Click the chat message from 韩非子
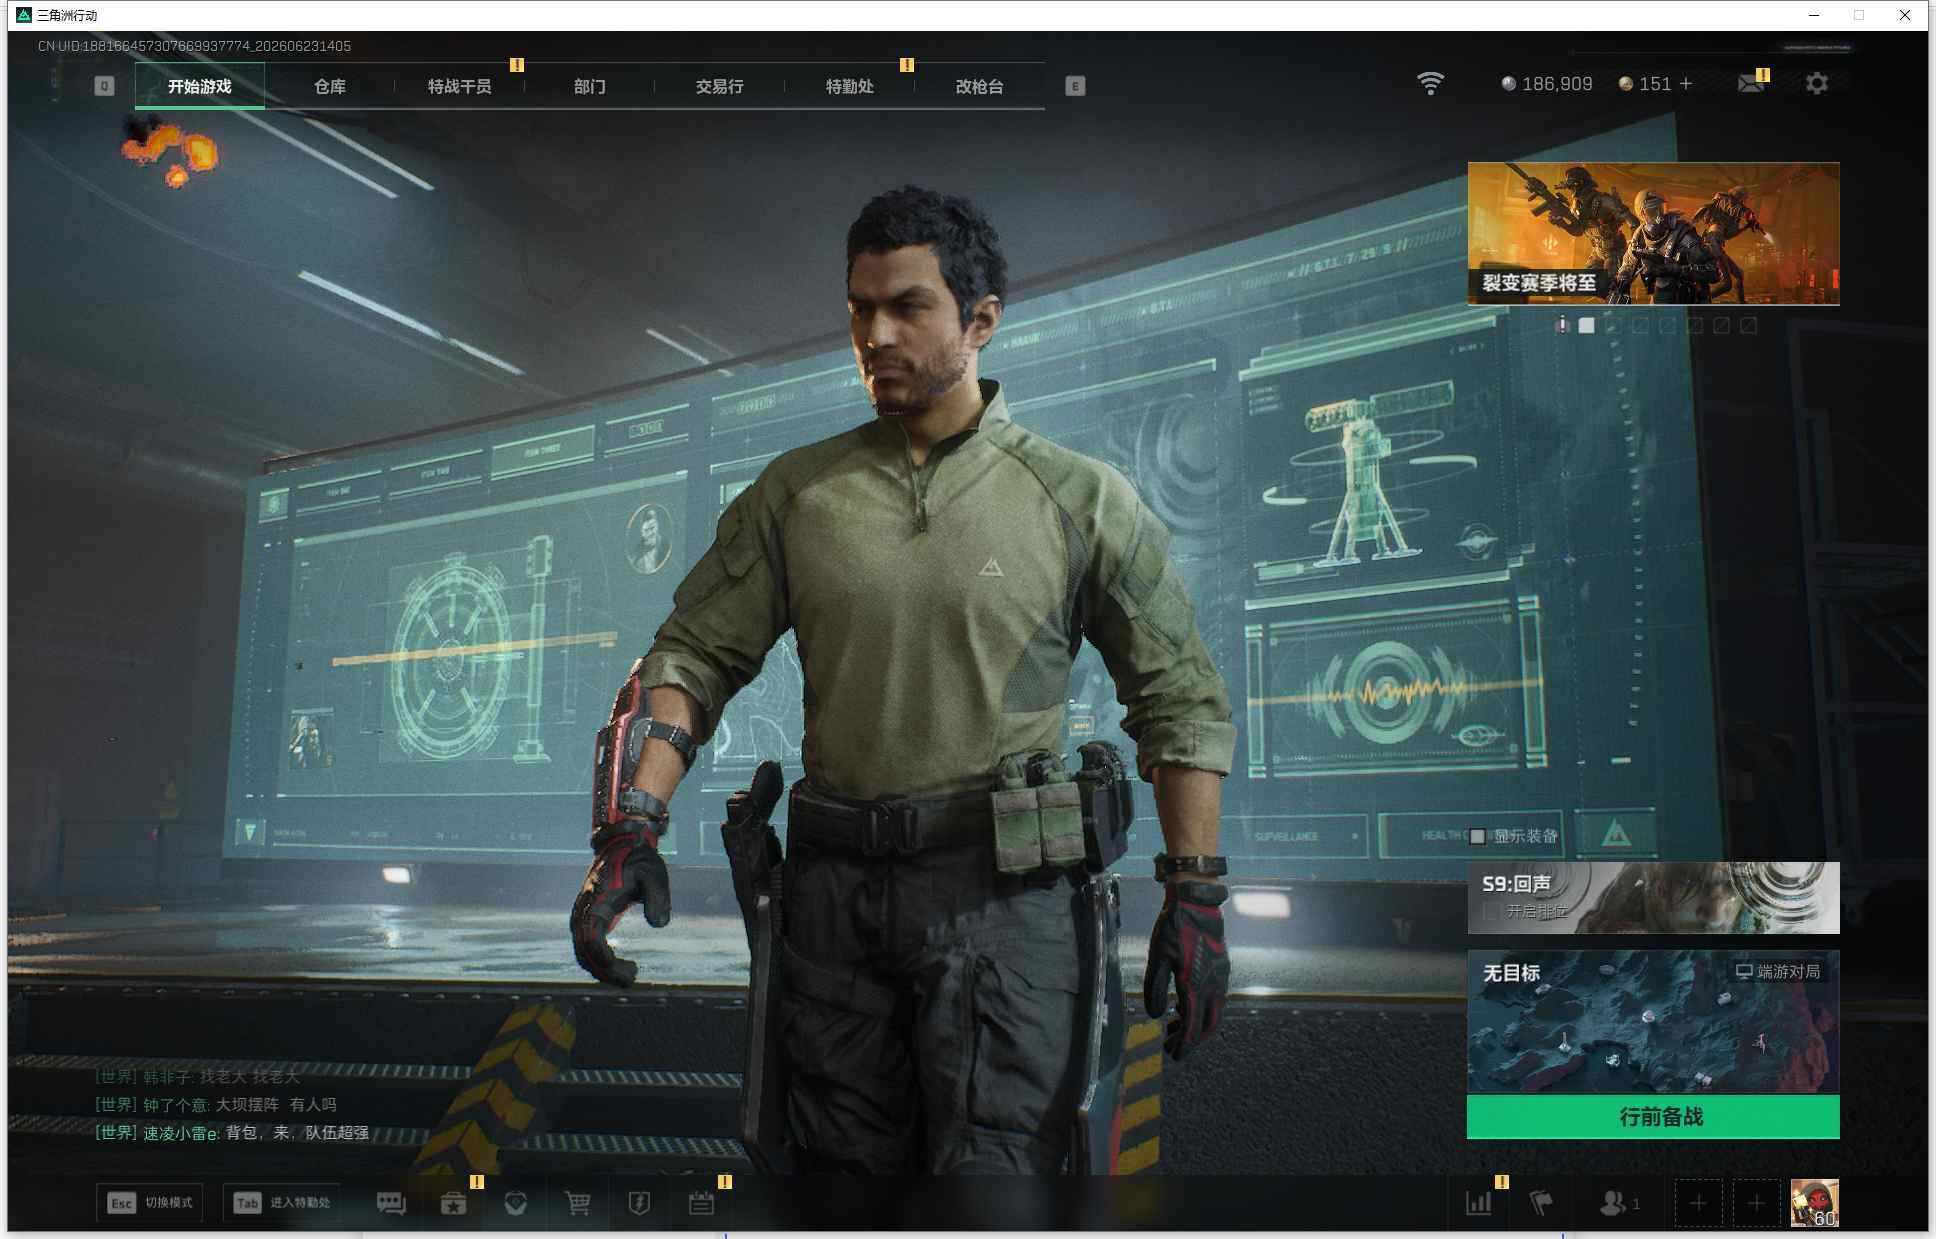The height and width of the screenshot is (1239, 1936). click(197, 1076)
